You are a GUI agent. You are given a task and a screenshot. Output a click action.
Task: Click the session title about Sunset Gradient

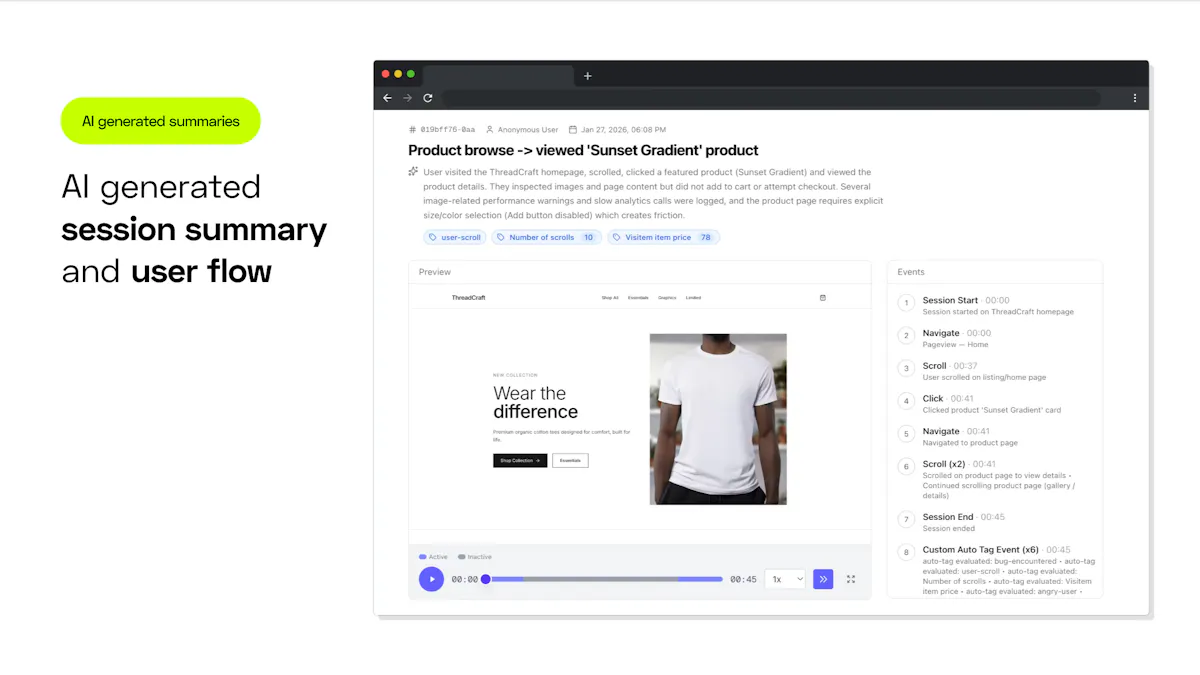(583, 150)
